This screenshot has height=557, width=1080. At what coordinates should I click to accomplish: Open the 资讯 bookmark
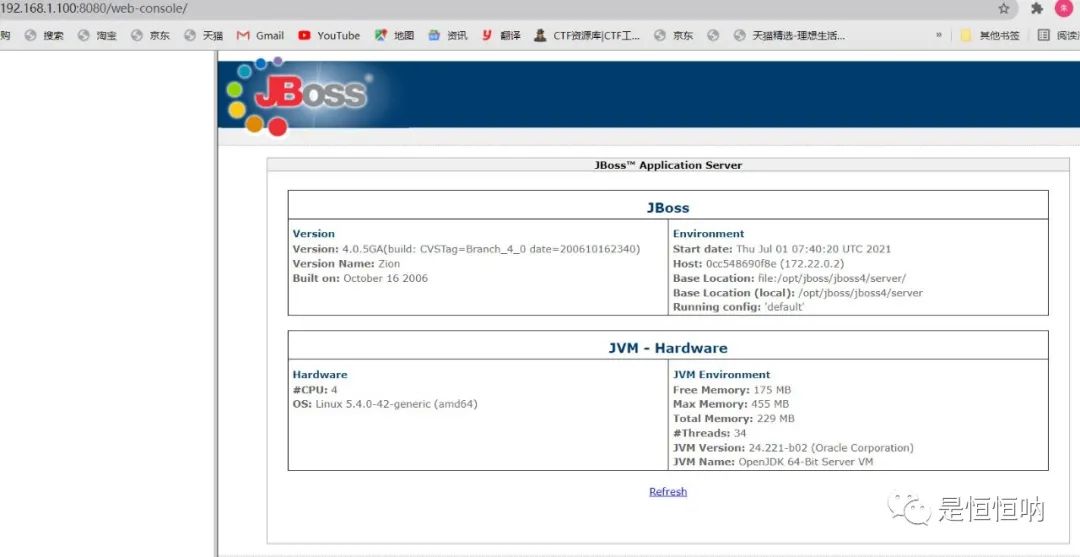point(448,36)
